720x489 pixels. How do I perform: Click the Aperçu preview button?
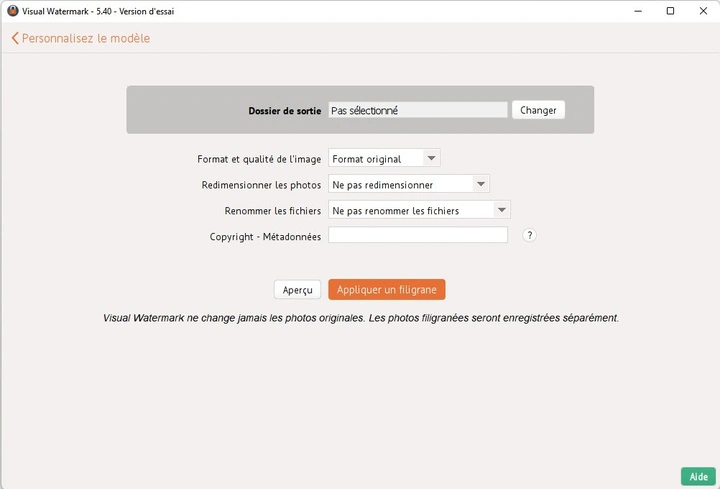tap(298, 290)
